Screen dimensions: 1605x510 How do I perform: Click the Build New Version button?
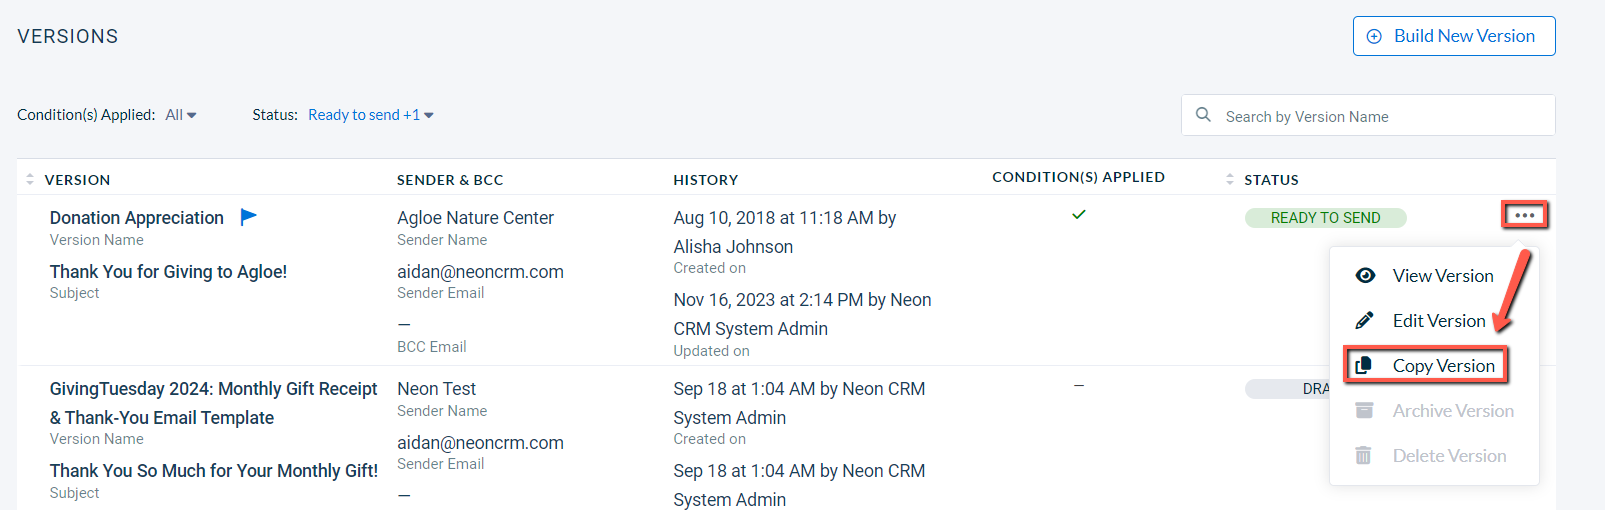tap(1454, 36)
